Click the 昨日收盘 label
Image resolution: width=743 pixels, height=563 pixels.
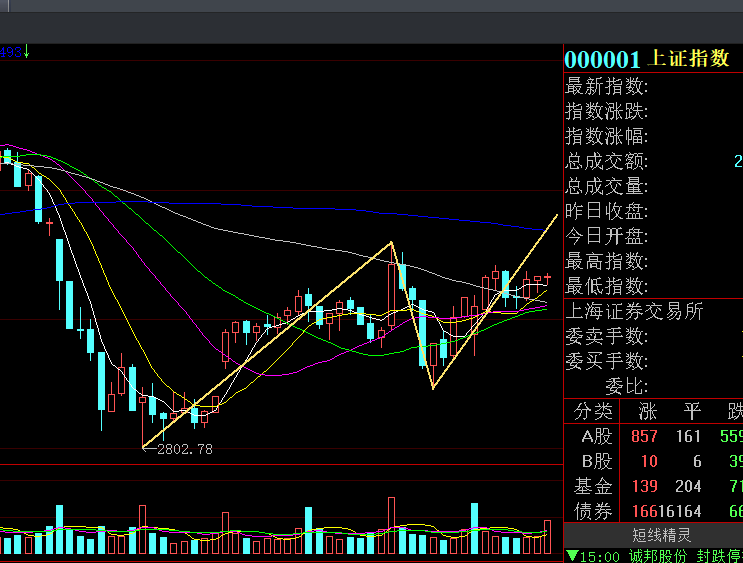[x=606, y=211]
